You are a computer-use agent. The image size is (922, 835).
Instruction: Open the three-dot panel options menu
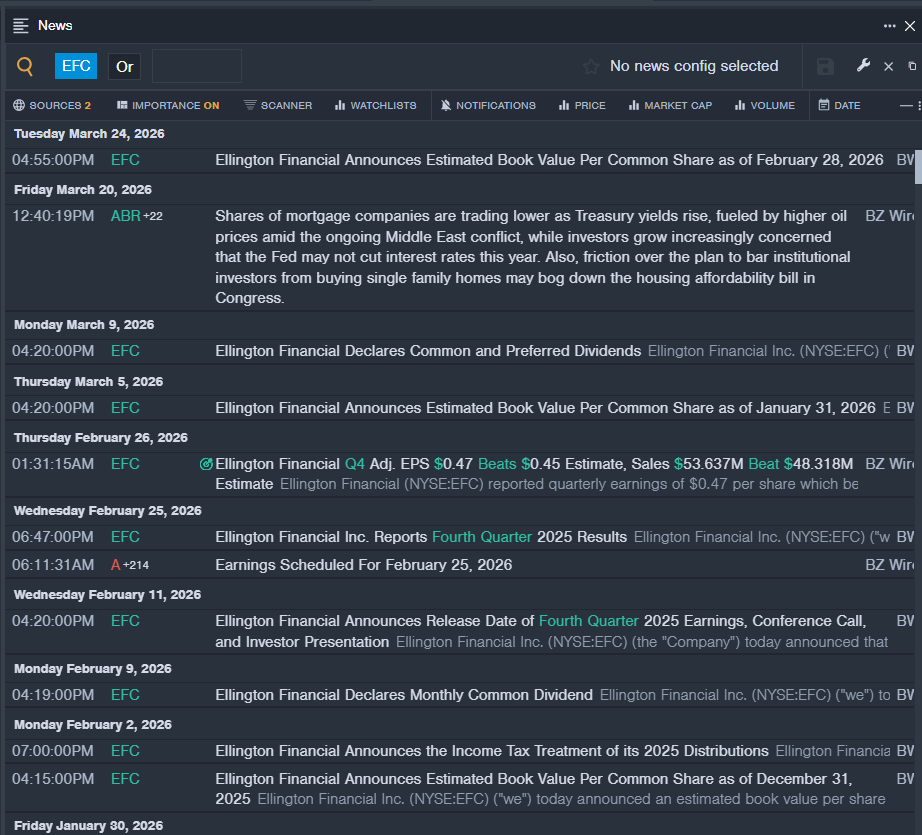[889, 26]
